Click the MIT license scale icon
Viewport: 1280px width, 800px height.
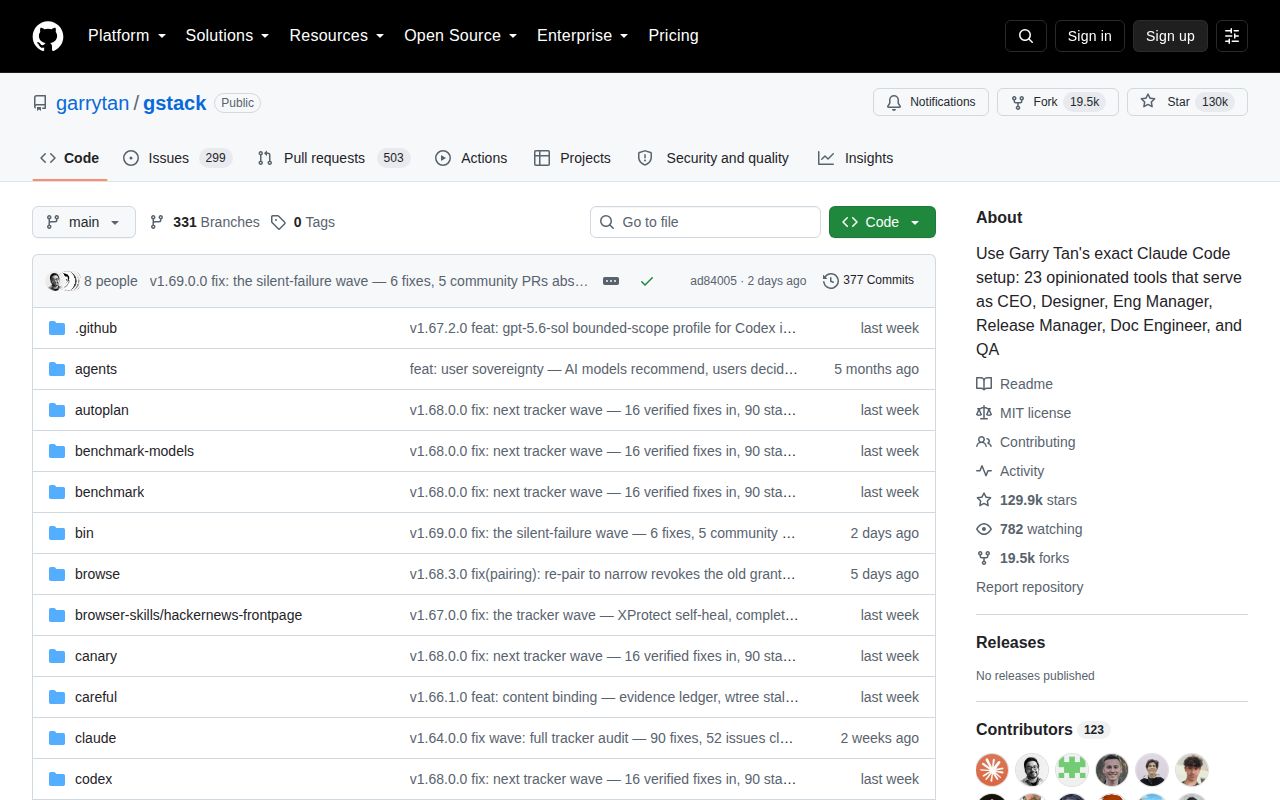pos(984,413)
